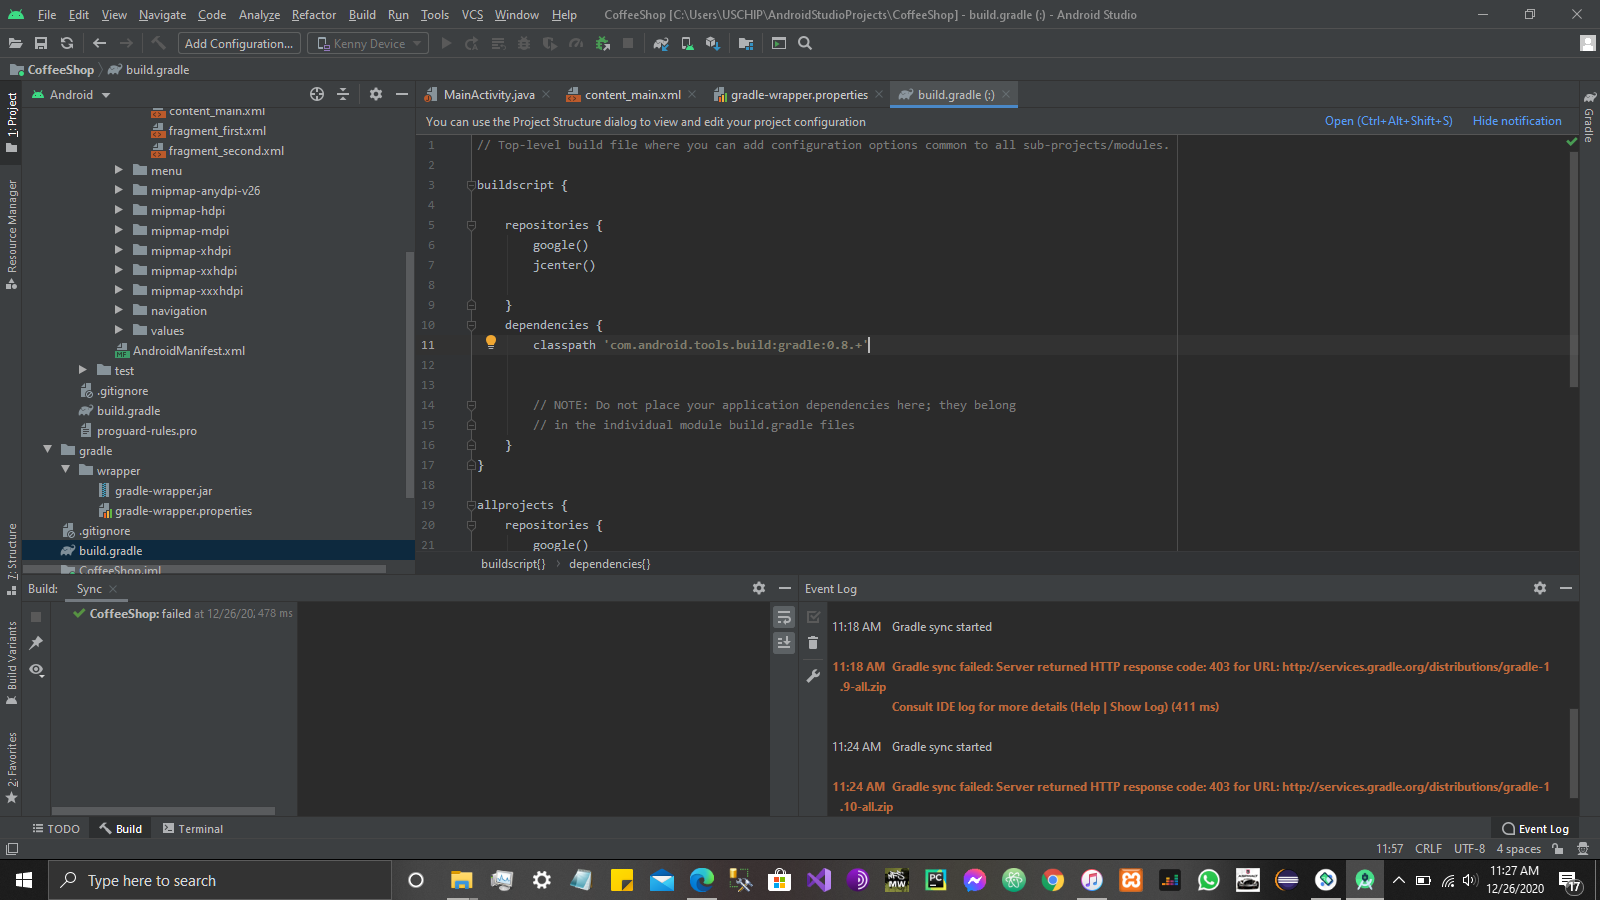This screenshot has height=900, width=1600.
Task: Open the SDK Manager icon
Action: 713,43
